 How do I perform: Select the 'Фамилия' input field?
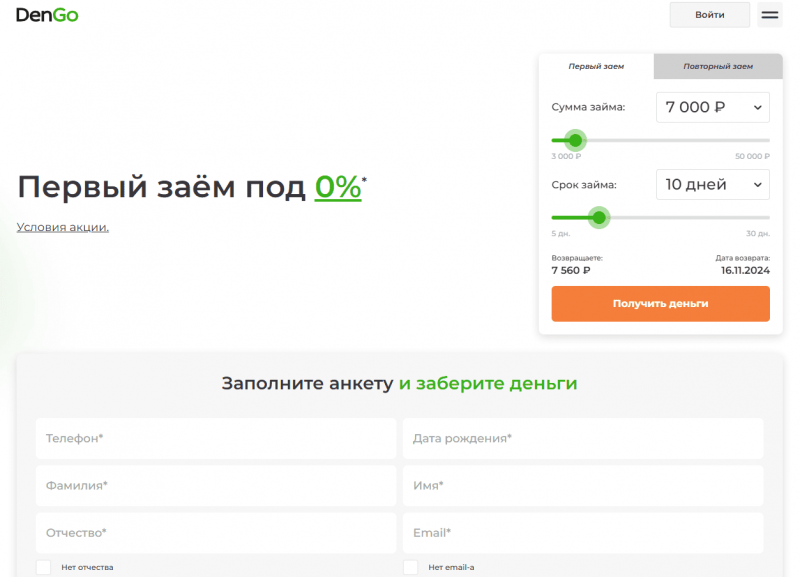pyautogui.click(x=215, y=485)
